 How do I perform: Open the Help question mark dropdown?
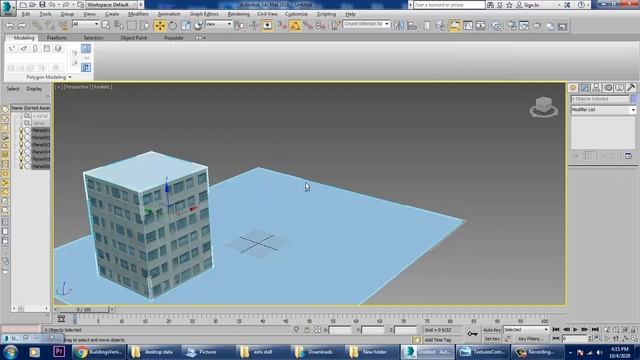point(584,5)
